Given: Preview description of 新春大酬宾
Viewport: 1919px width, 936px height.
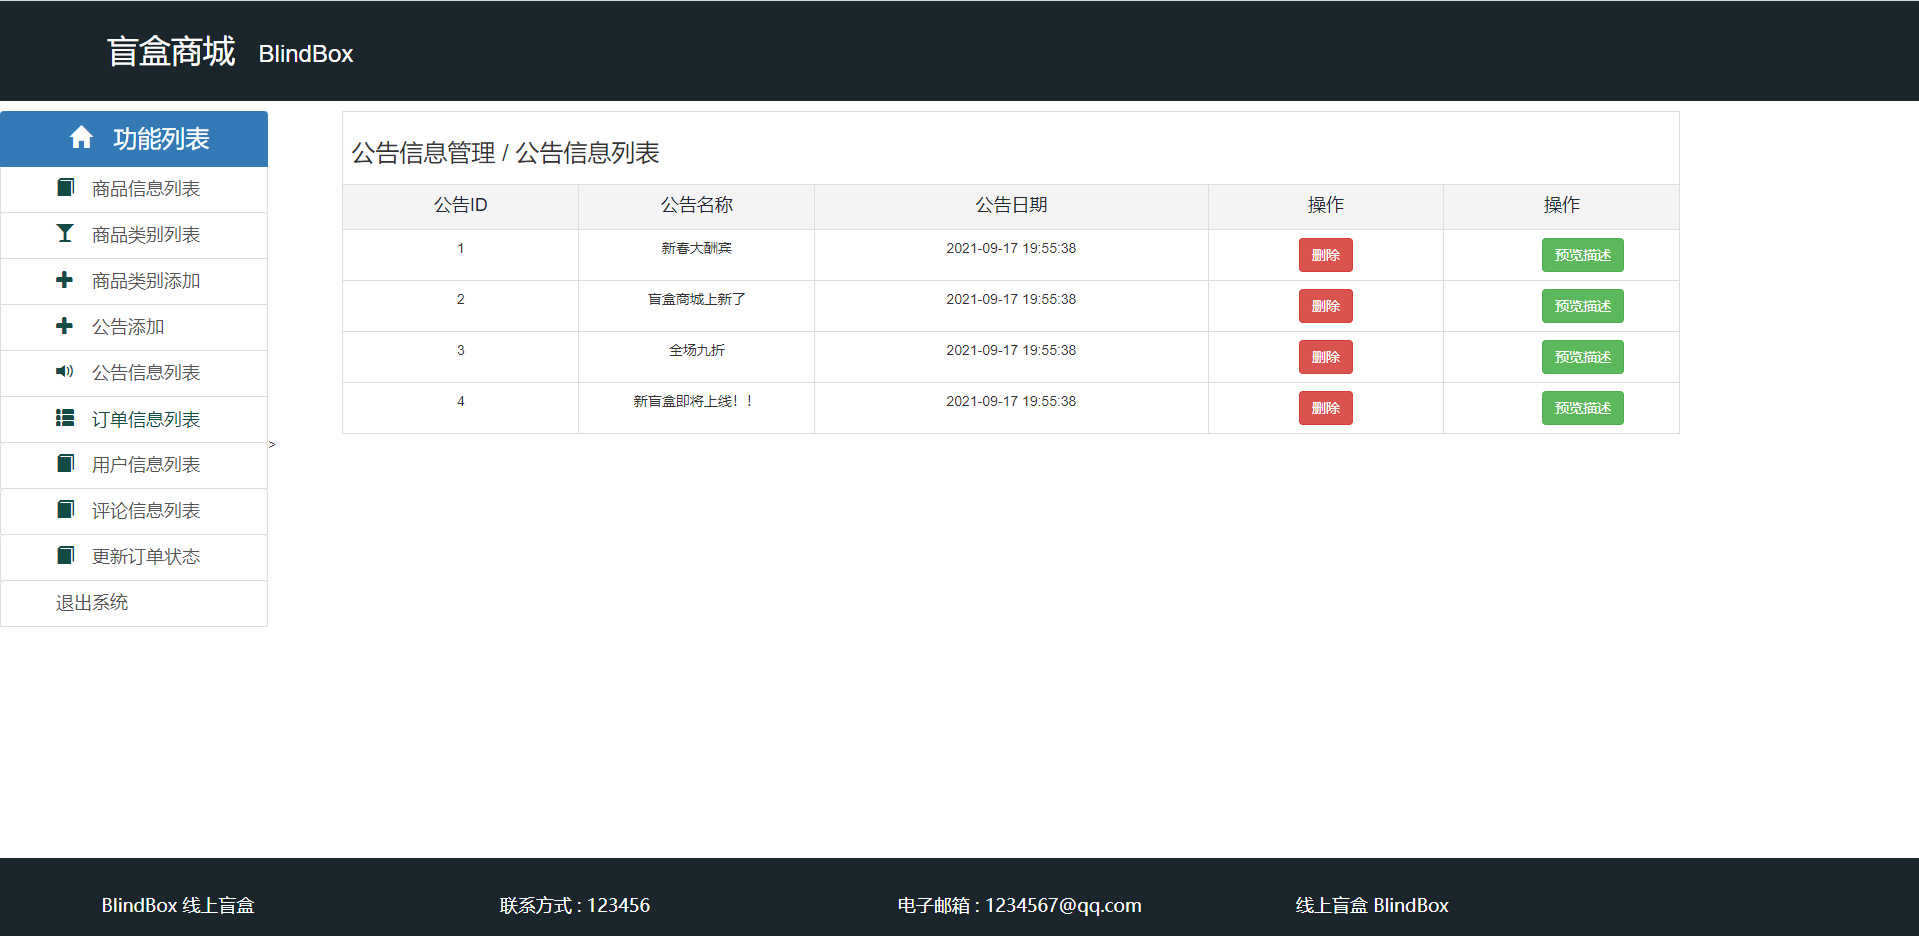Looking at the screenshot, I should [1582, 255].
